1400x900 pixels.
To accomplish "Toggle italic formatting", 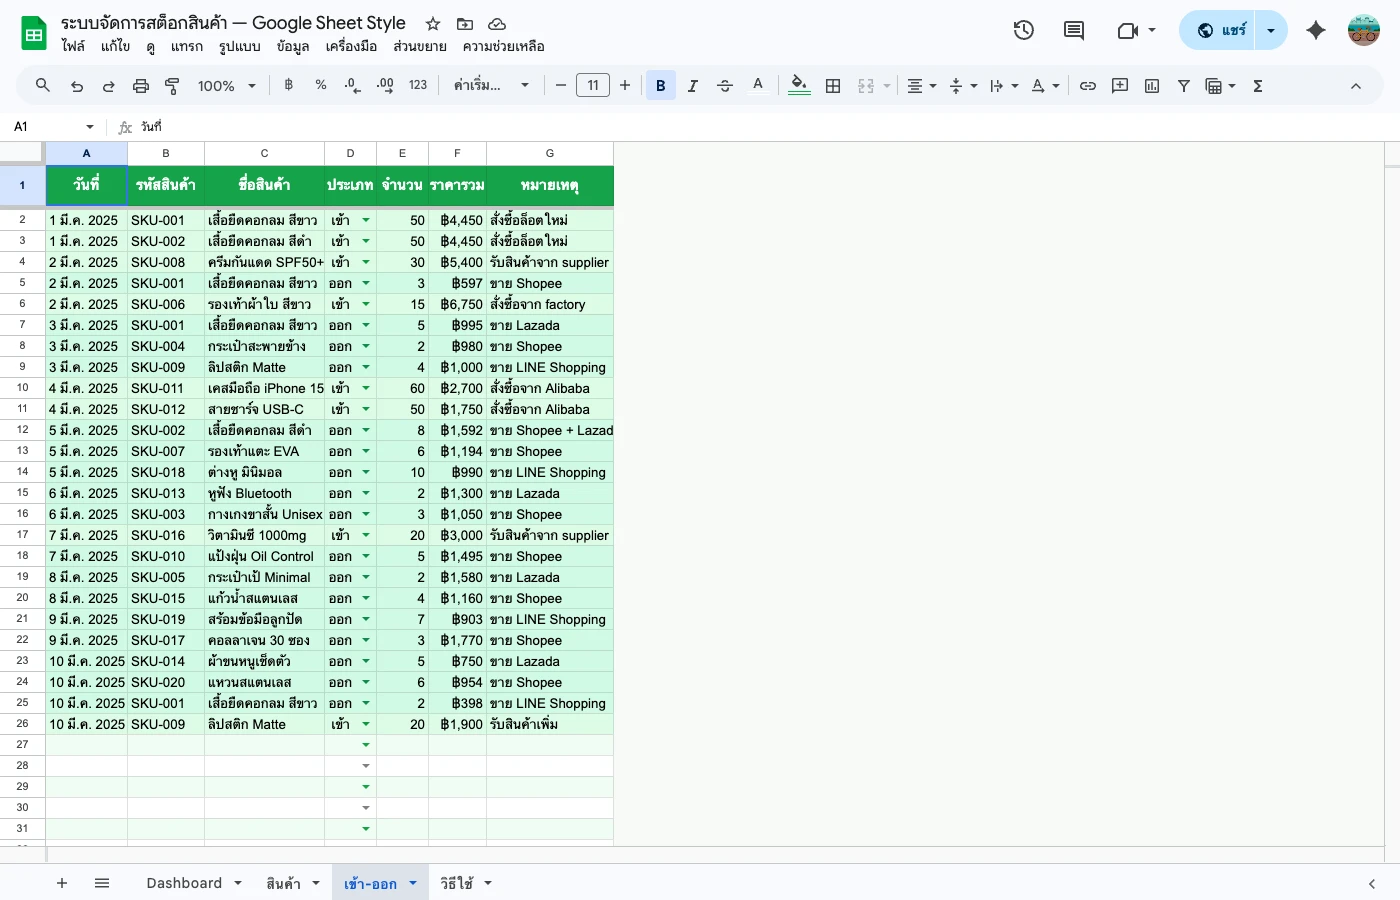I will click(692, 85).
